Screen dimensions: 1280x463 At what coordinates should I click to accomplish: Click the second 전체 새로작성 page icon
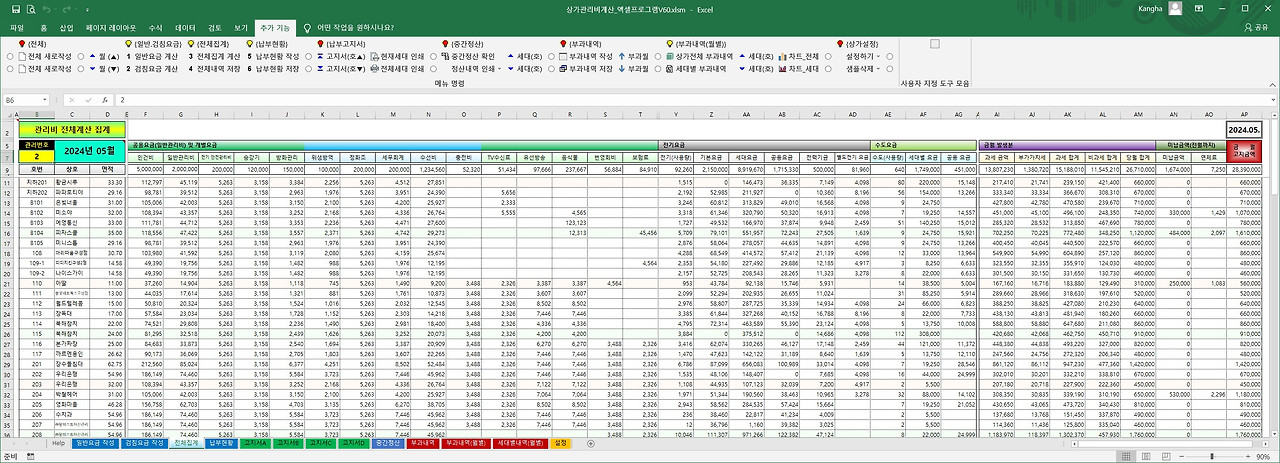pyautogui.click(x=22, y=69)
